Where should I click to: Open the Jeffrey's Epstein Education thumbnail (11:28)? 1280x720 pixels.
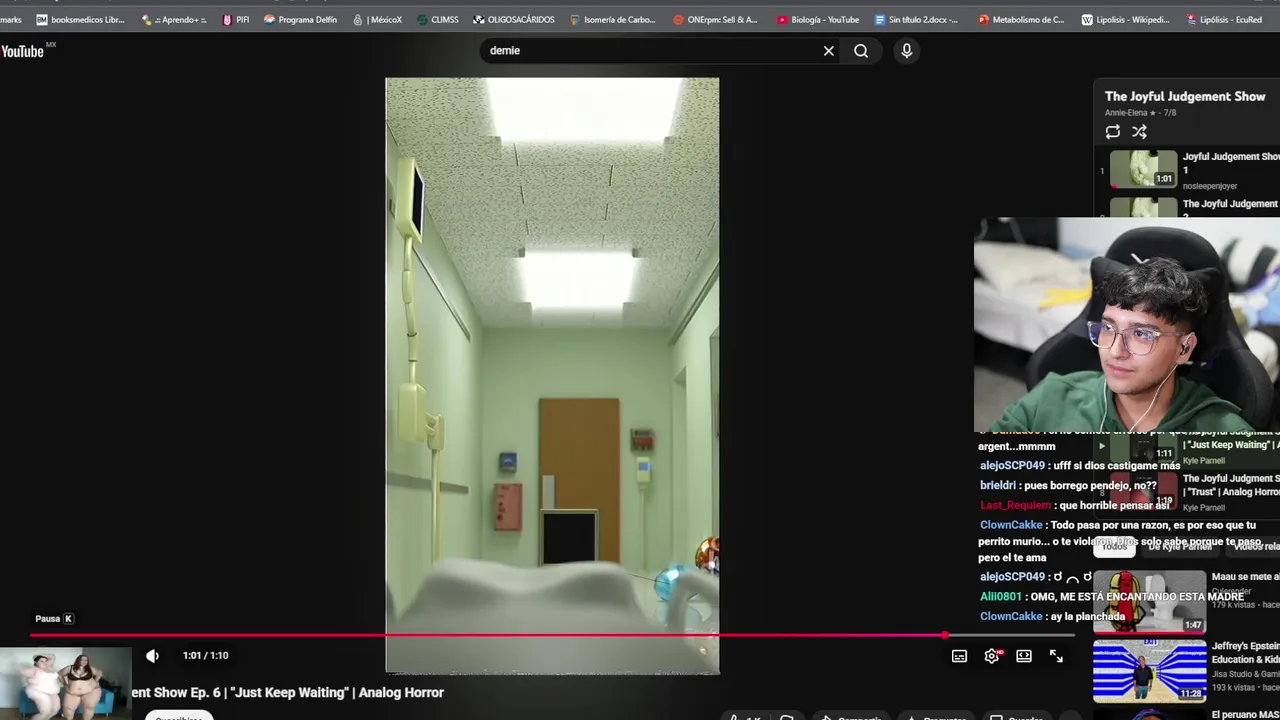(1149, 671)
